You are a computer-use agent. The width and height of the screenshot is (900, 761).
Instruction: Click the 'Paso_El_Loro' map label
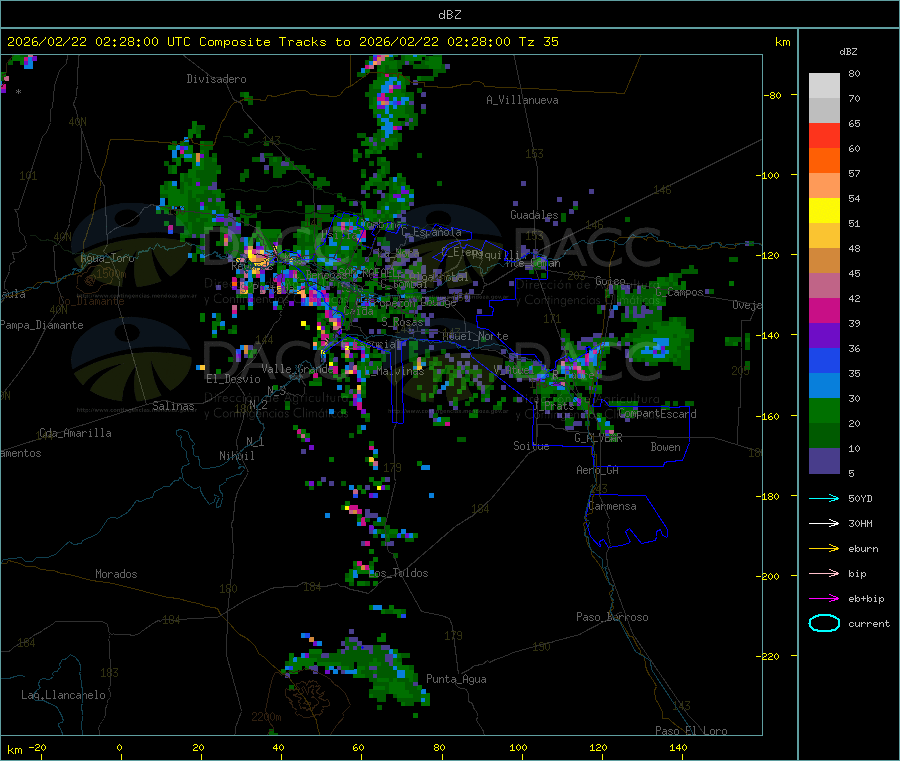[x=692, y=731]
